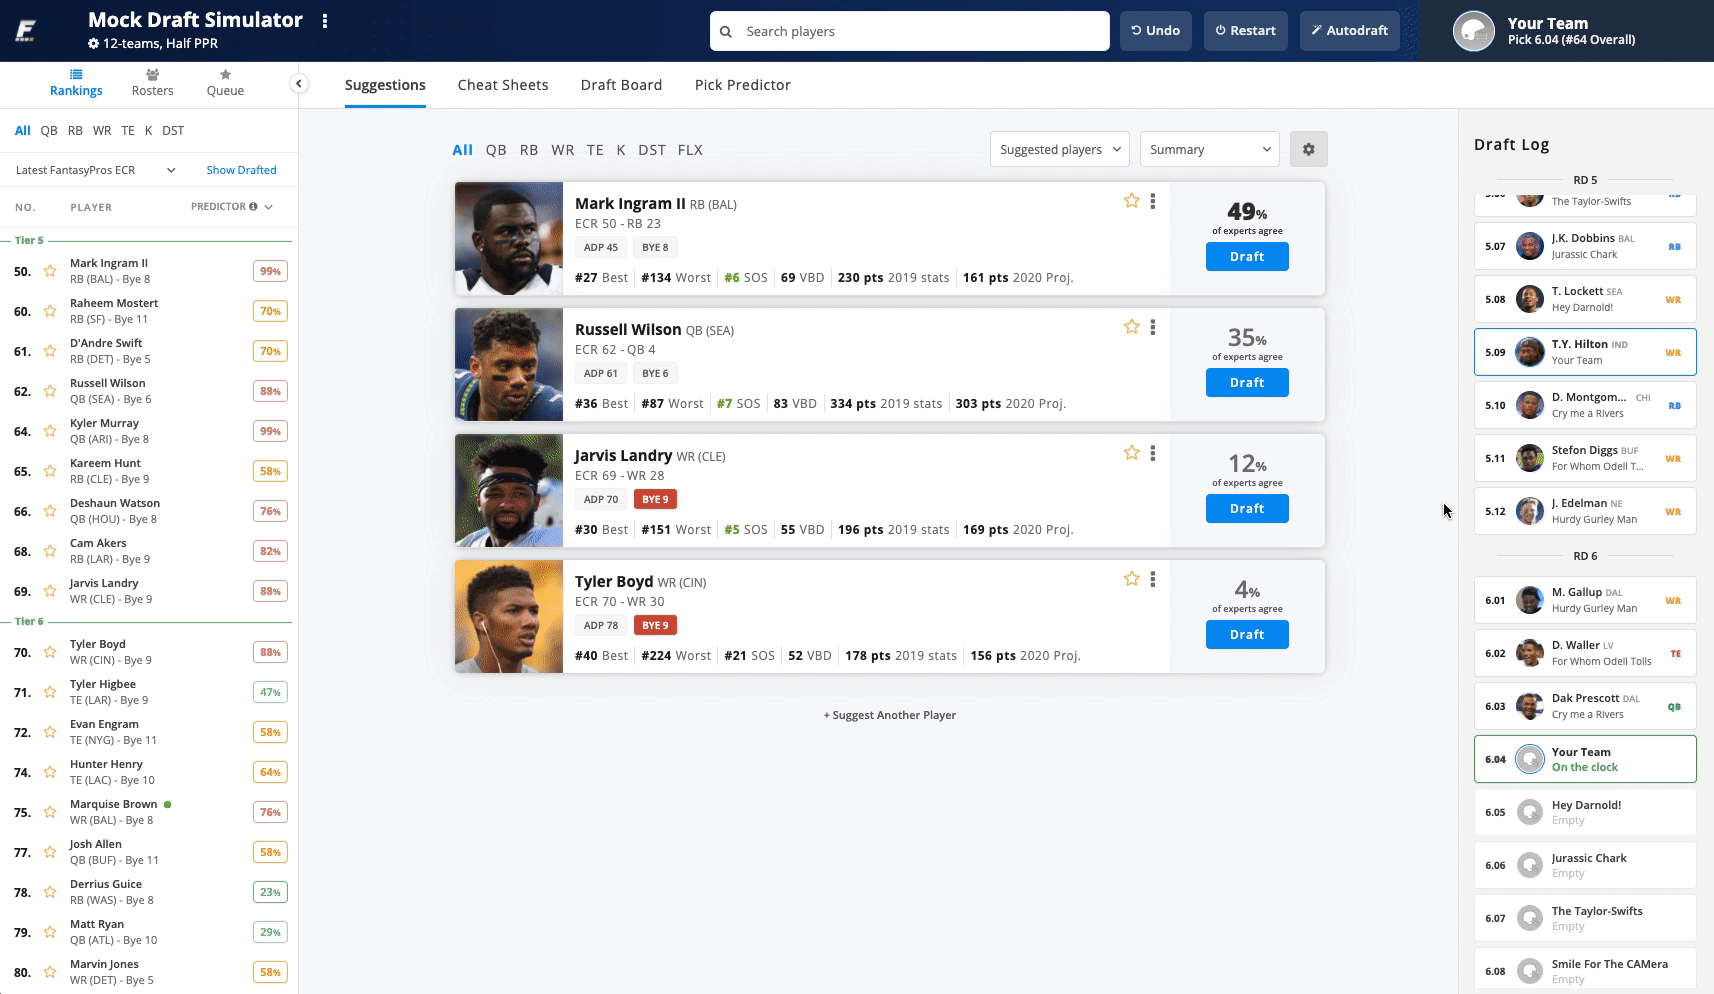Click Cam Akers in the rankings list
The height and width of the screenshot is (994, 1714).
click(98, 543)
